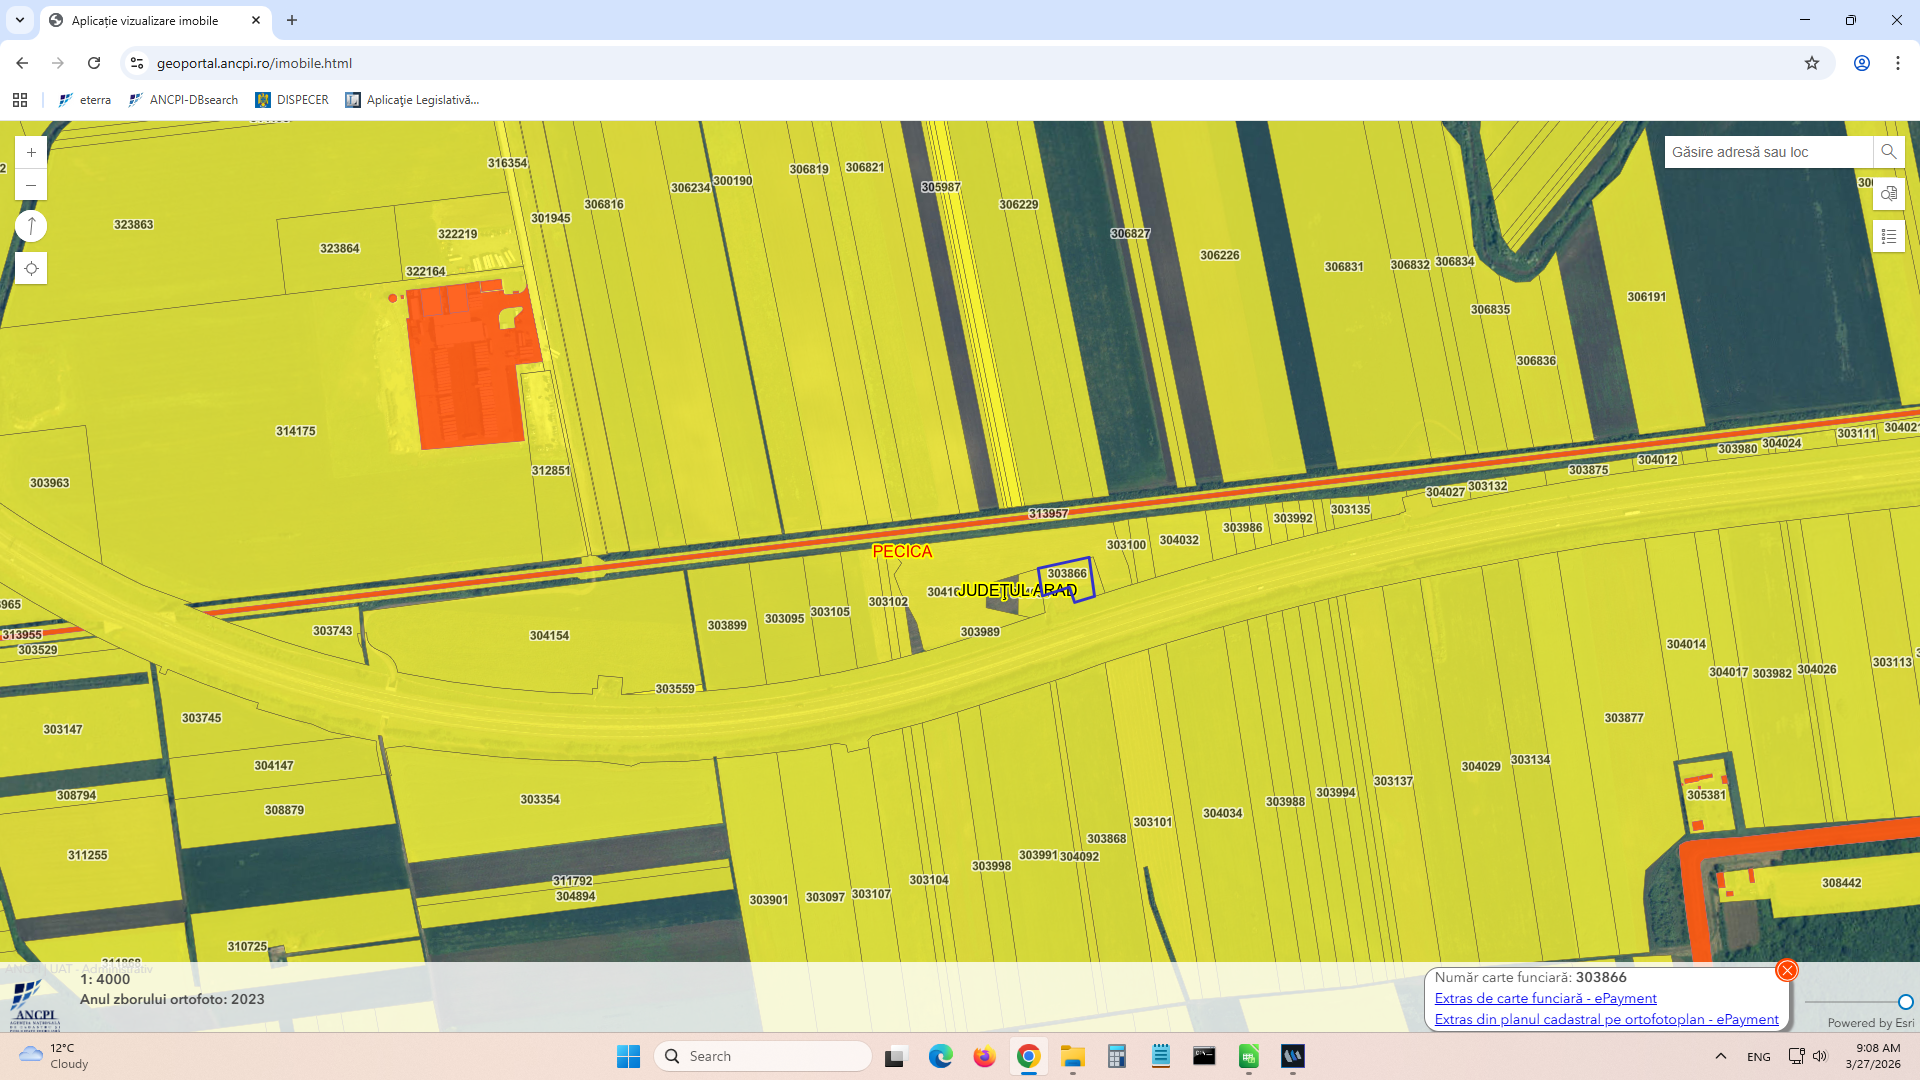
Task: Find my location on map
Action: (x=31, y=268)
